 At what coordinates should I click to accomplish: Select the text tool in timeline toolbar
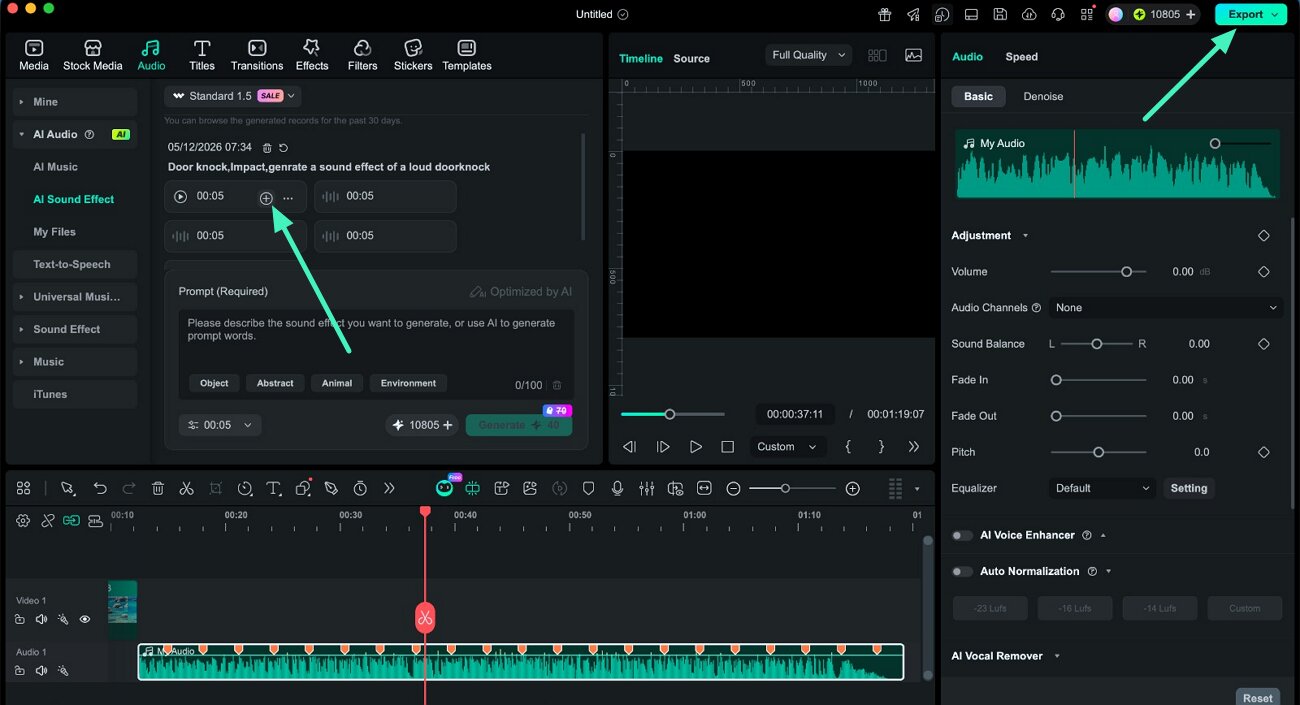[x=273, y=488]
